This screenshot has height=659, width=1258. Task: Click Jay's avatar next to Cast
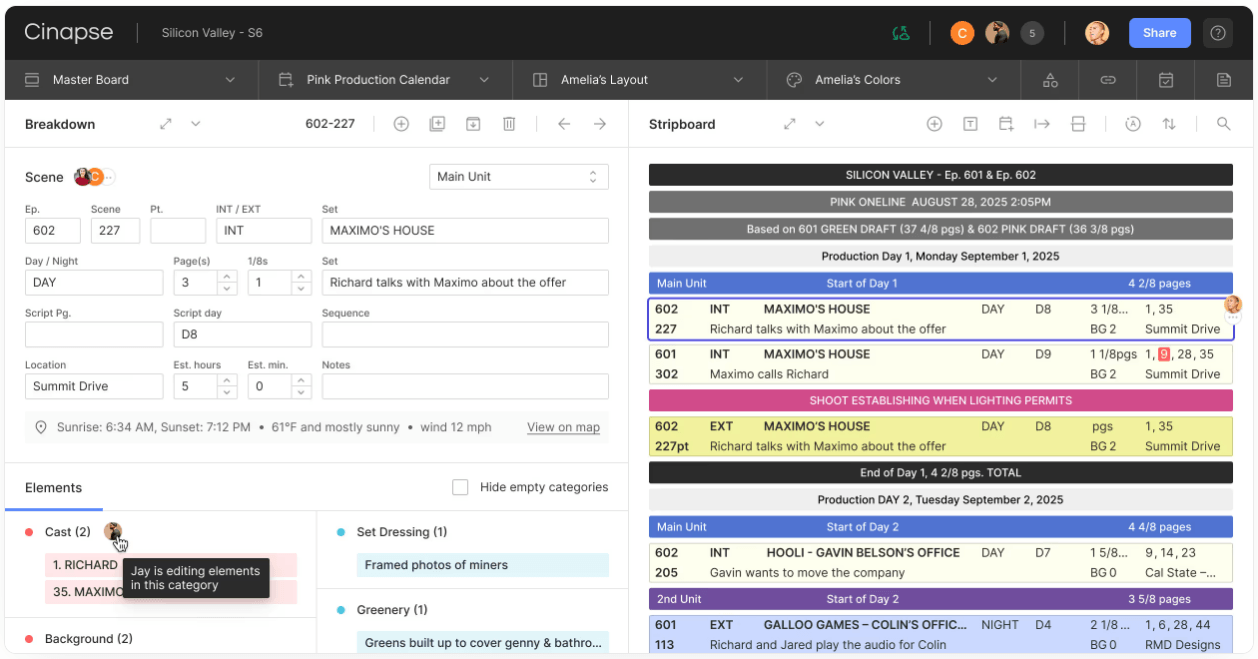(x=113, y=532)
